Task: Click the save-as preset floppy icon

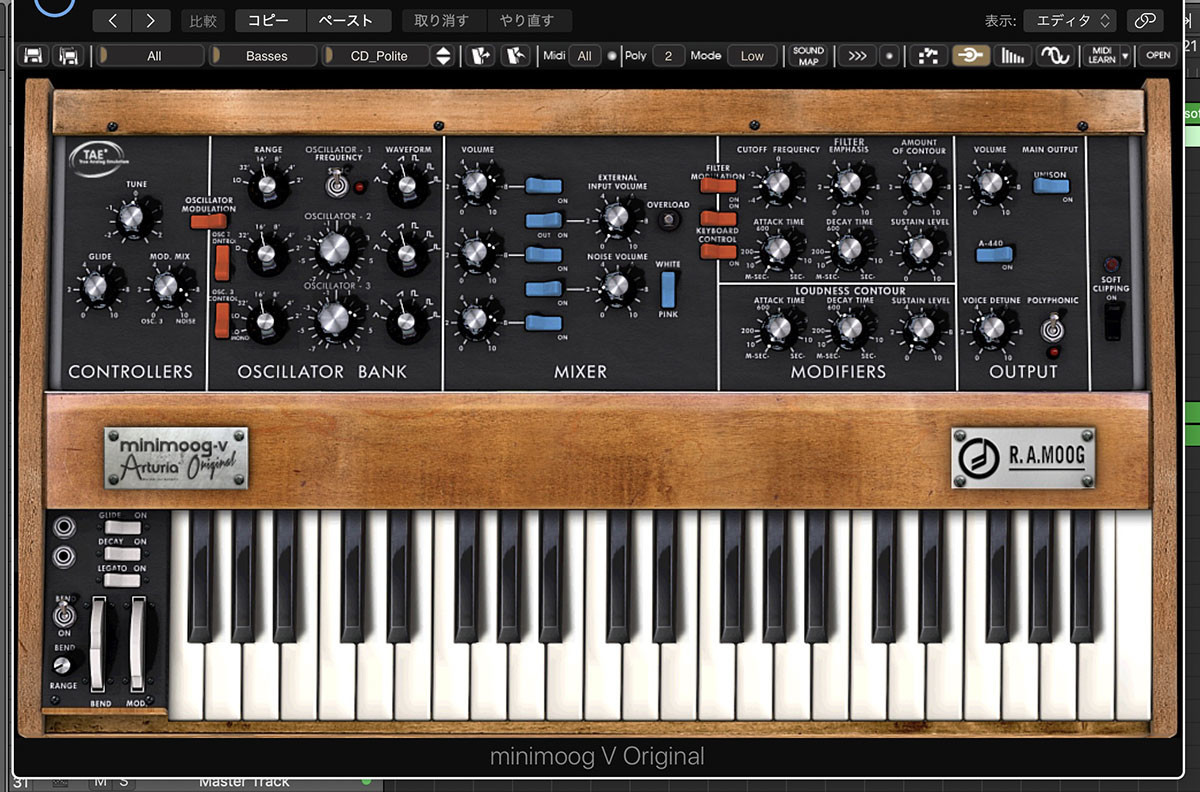Action: click(70, 56)
